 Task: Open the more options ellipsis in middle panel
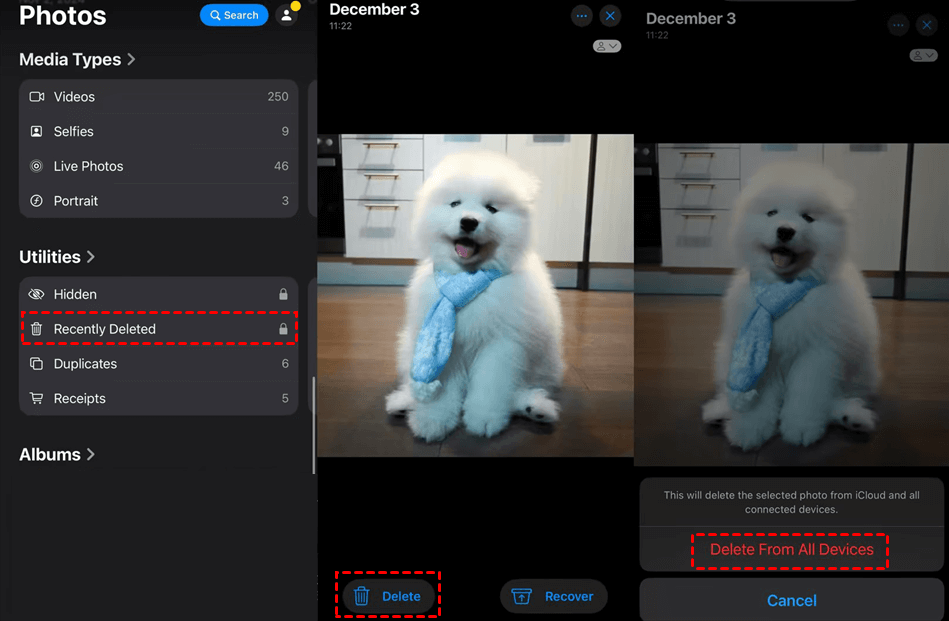pyautogui.click(x=582, y=16)
